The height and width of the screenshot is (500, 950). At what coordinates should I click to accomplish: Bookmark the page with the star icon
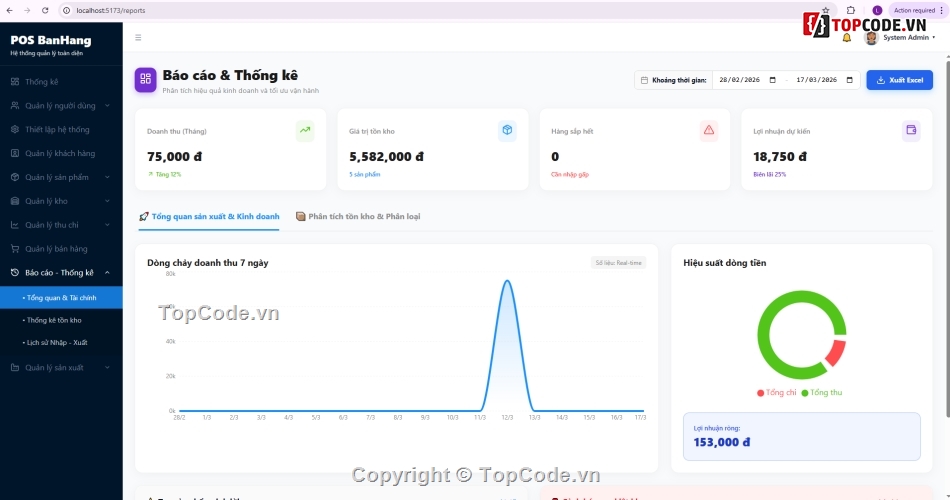pos(825,10)
